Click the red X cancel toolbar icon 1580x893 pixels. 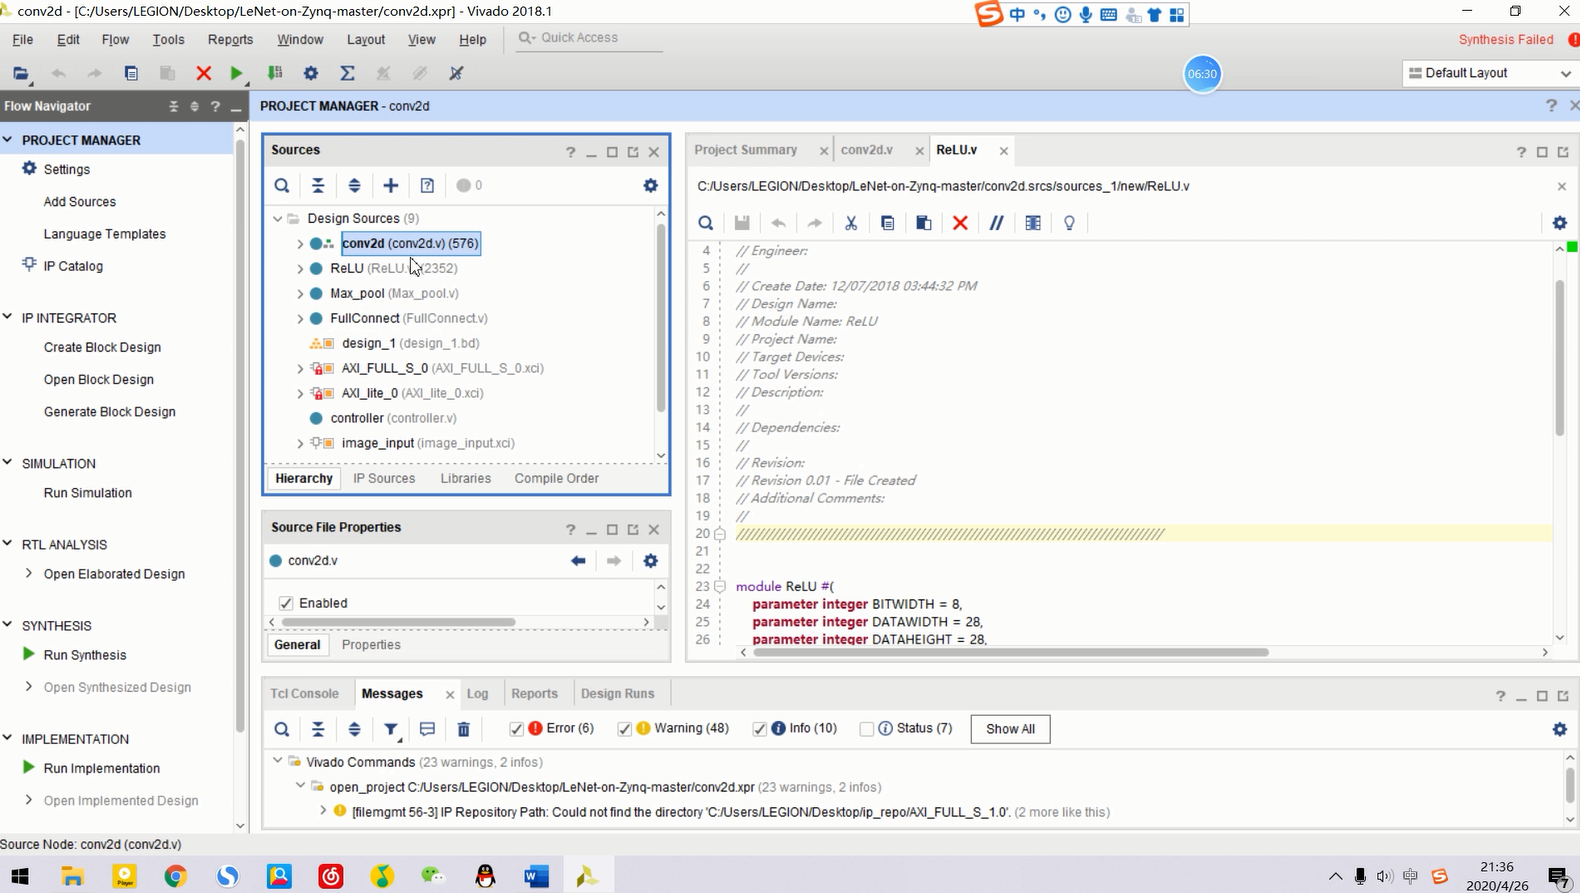pos(203,73)
